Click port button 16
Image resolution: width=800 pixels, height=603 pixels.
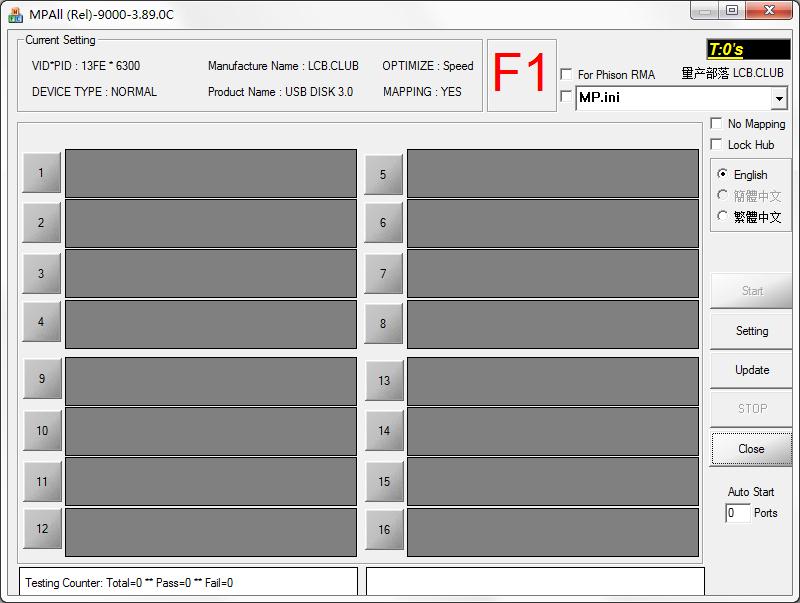pyautogui.click(x=385, y=530)
